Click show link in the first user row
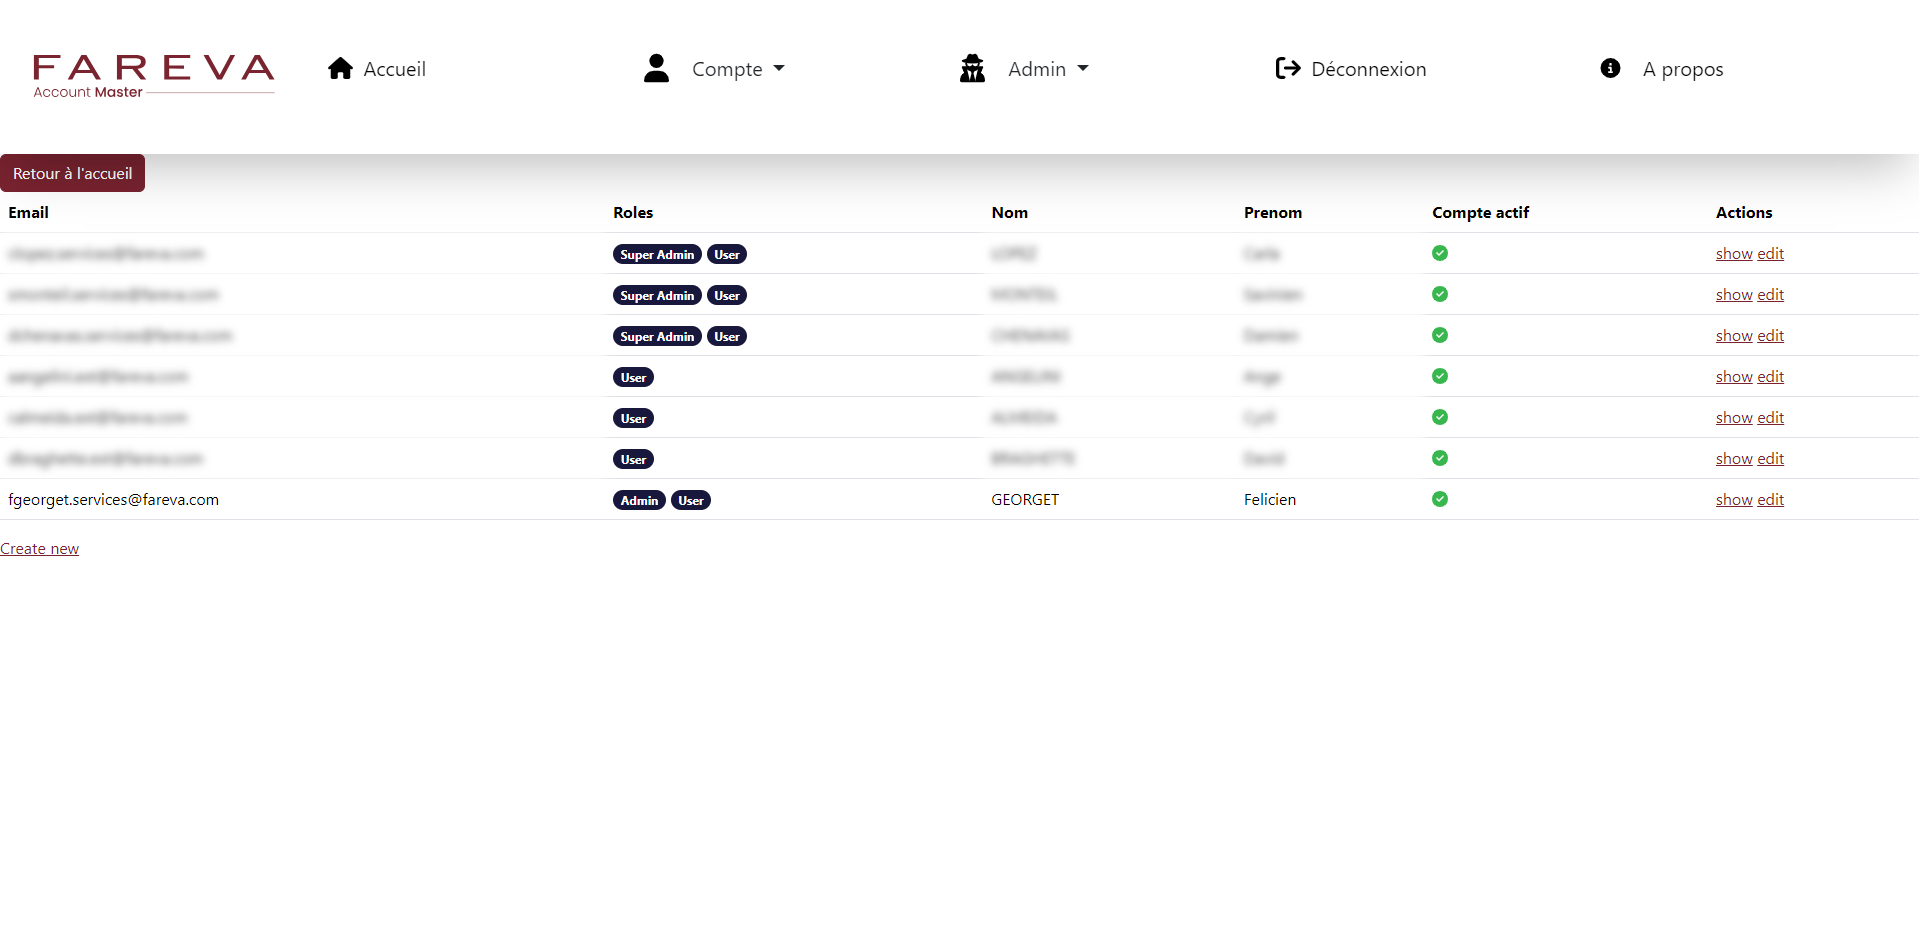Screen dimensions: 1919x950 point(1733,254)
